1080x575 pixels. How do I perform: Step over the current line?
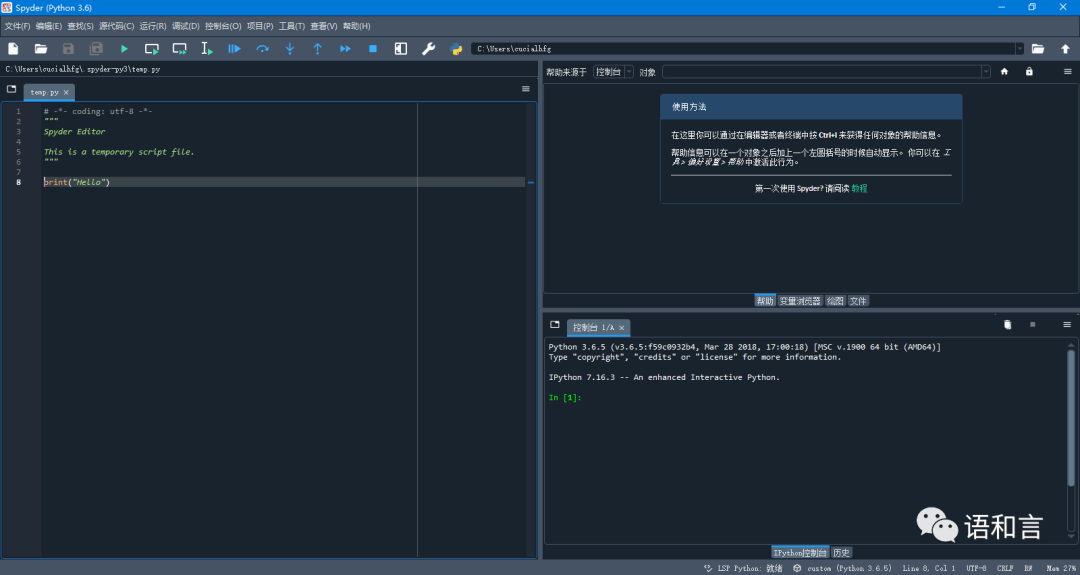[262, 49]
